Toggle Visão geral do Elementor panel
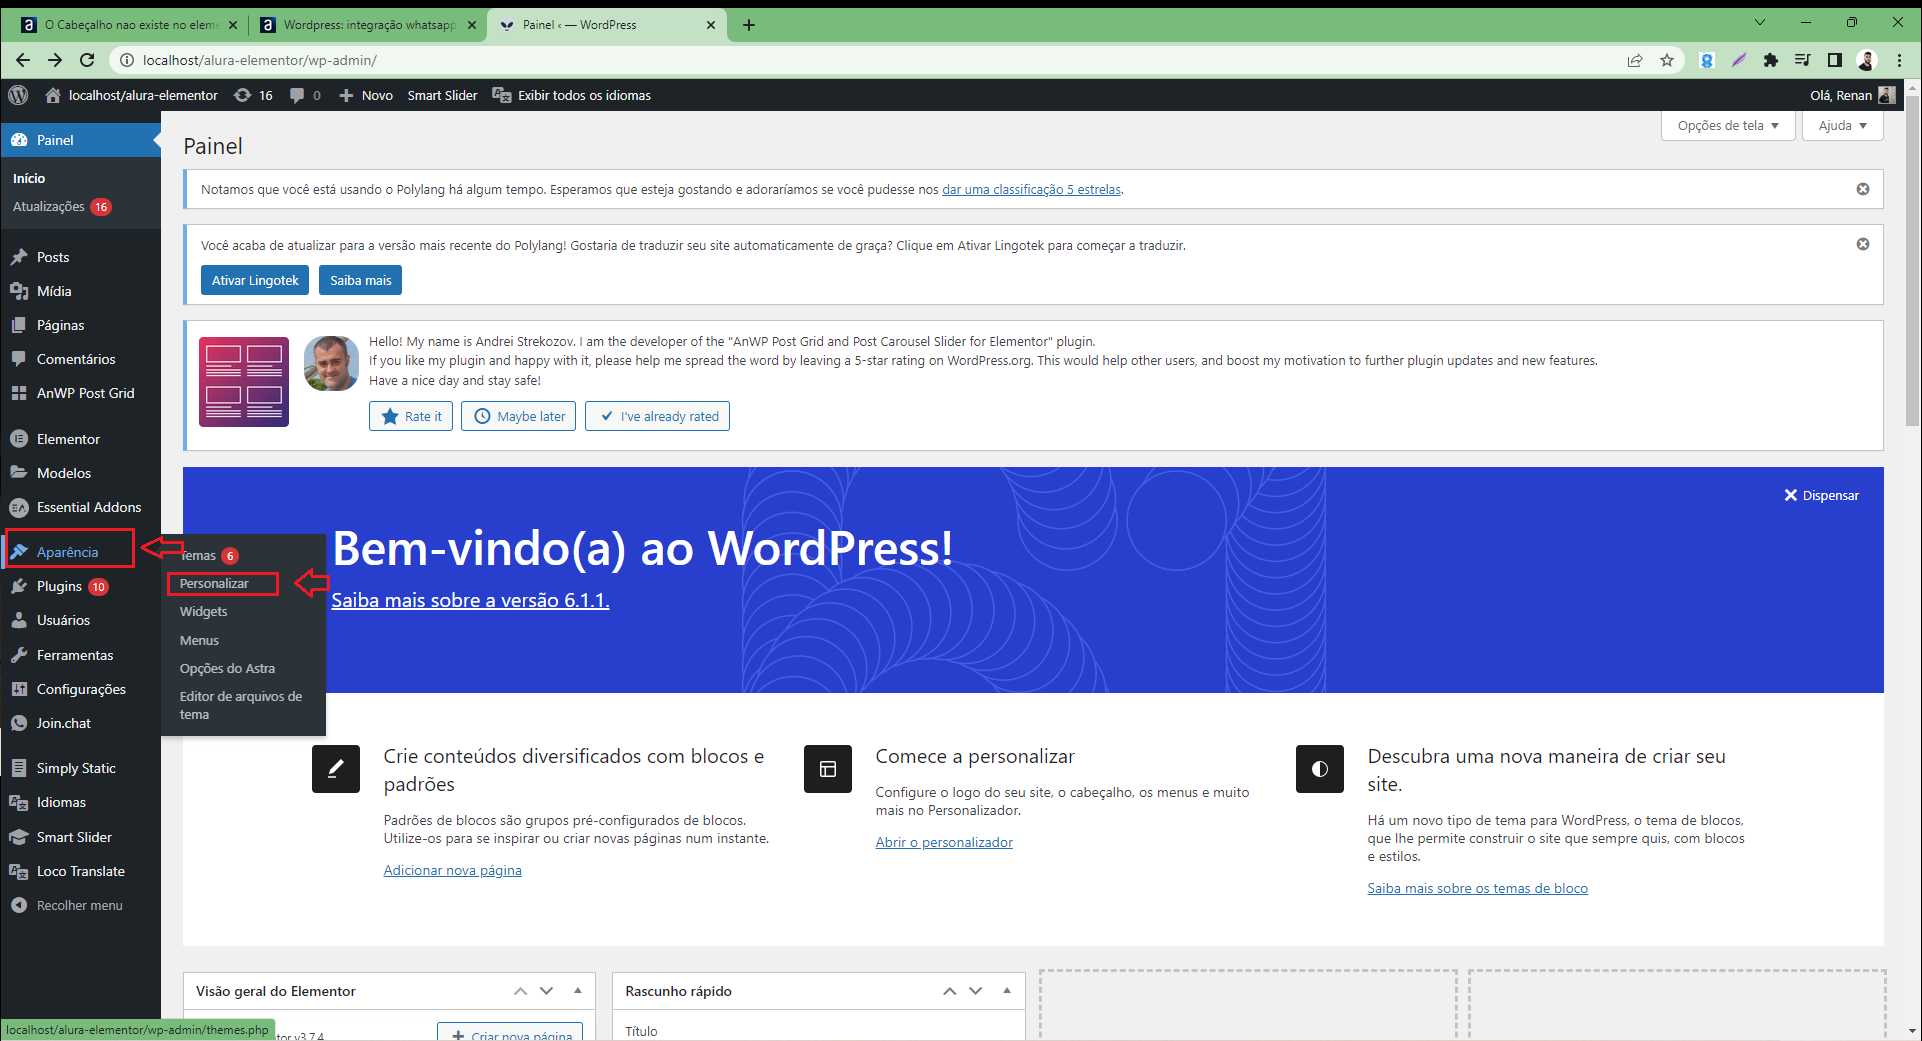The height and width of the screenshot is (1041, 1922). click(578, 991)
